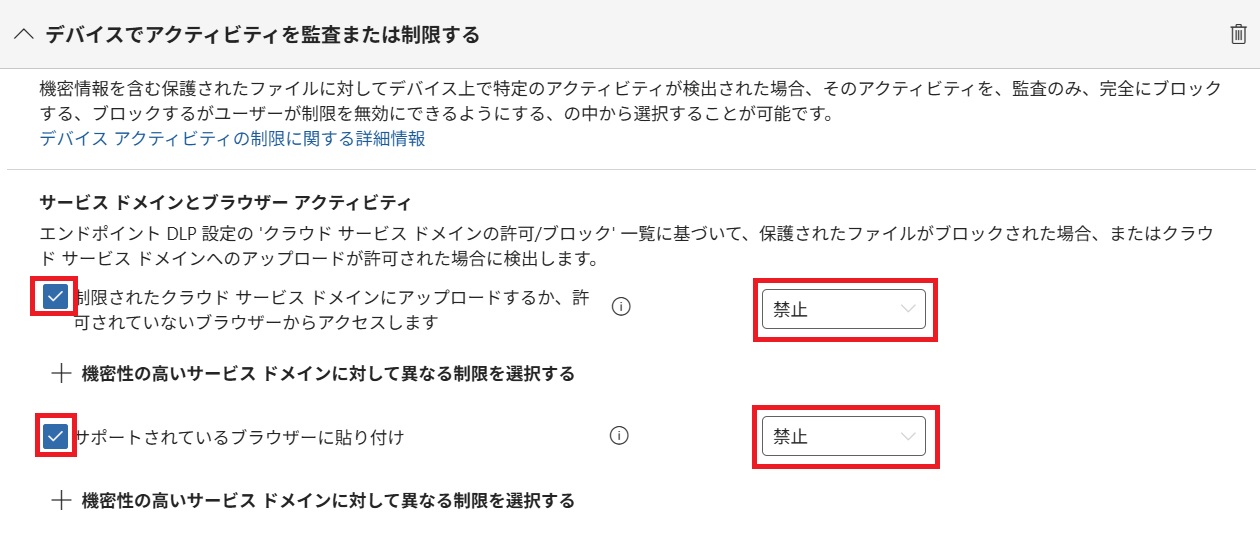Collapse the デバイスでアクティビティを監査または制限する section chevron

23,35
